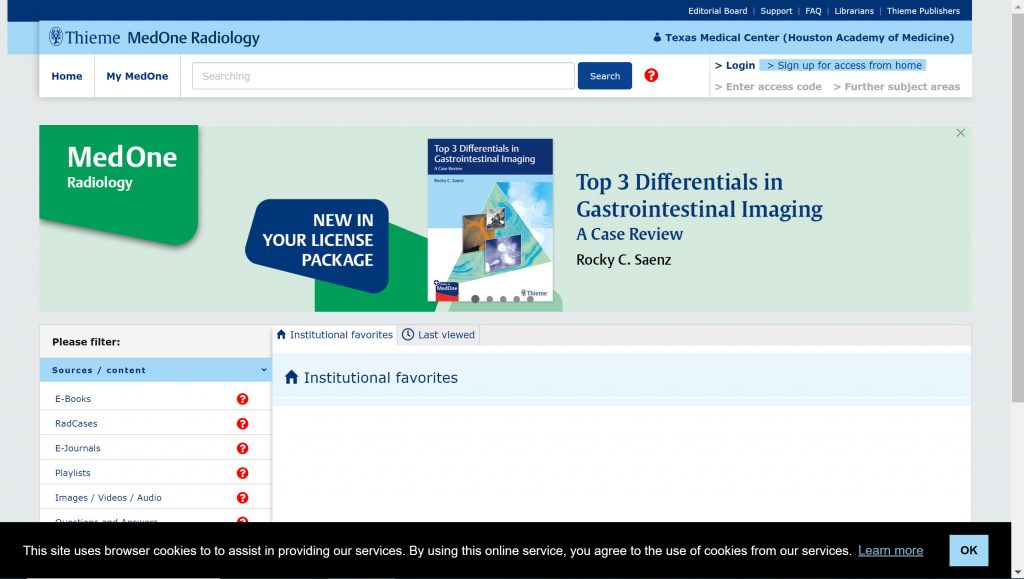Click the Enter access code link

pos(768,87)
